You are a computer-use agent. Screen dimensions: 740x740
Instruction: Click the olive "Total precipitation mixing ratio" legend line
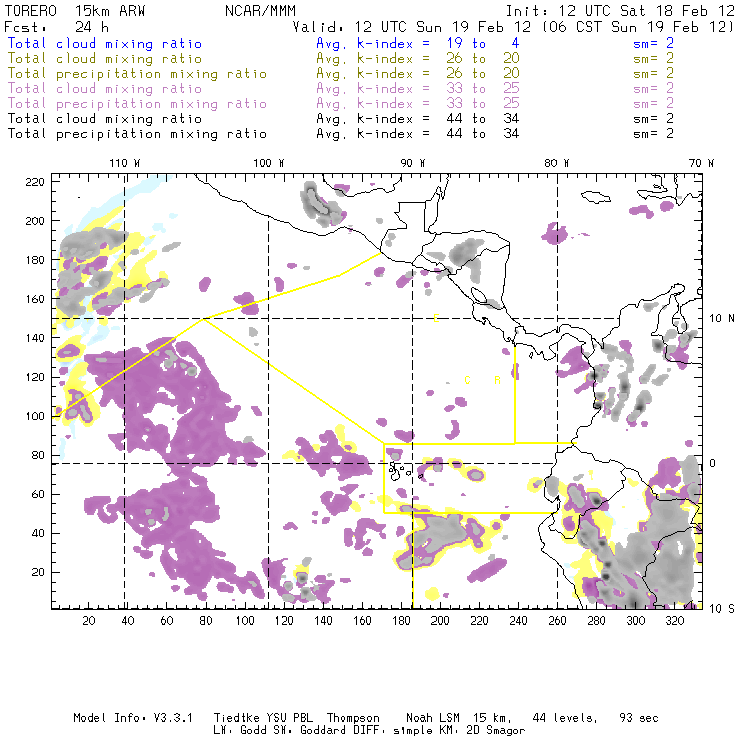[137, 74]
